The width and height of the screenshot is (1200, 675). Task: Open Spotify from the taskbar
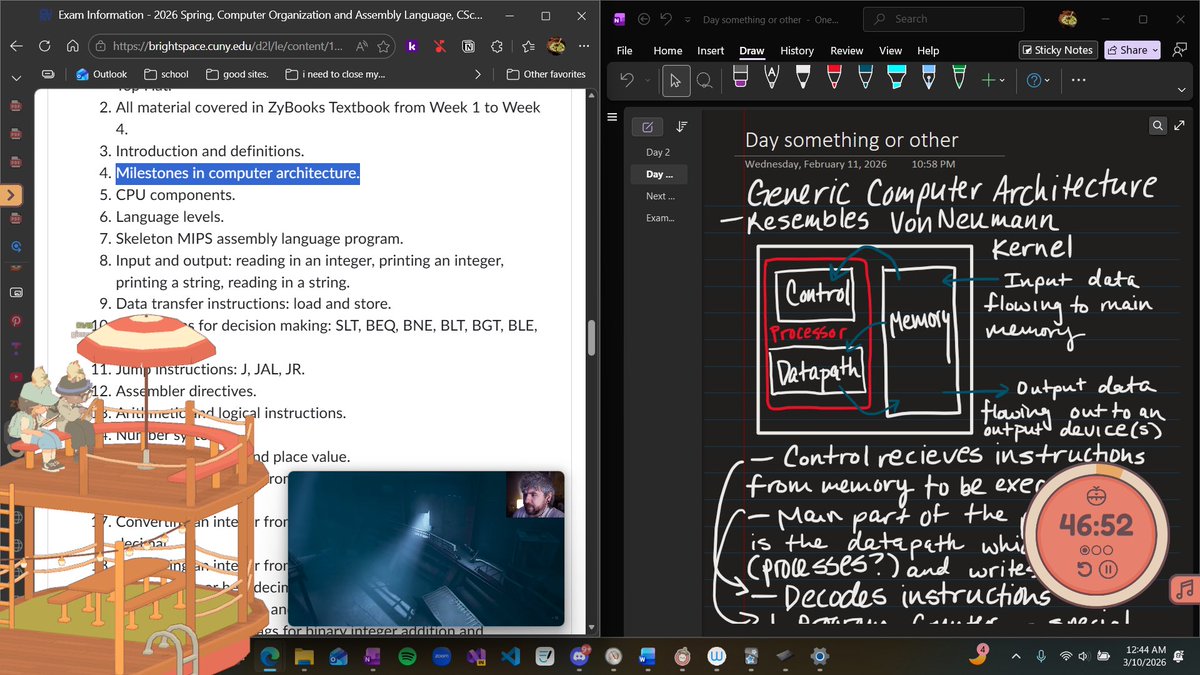click(407, 656)
